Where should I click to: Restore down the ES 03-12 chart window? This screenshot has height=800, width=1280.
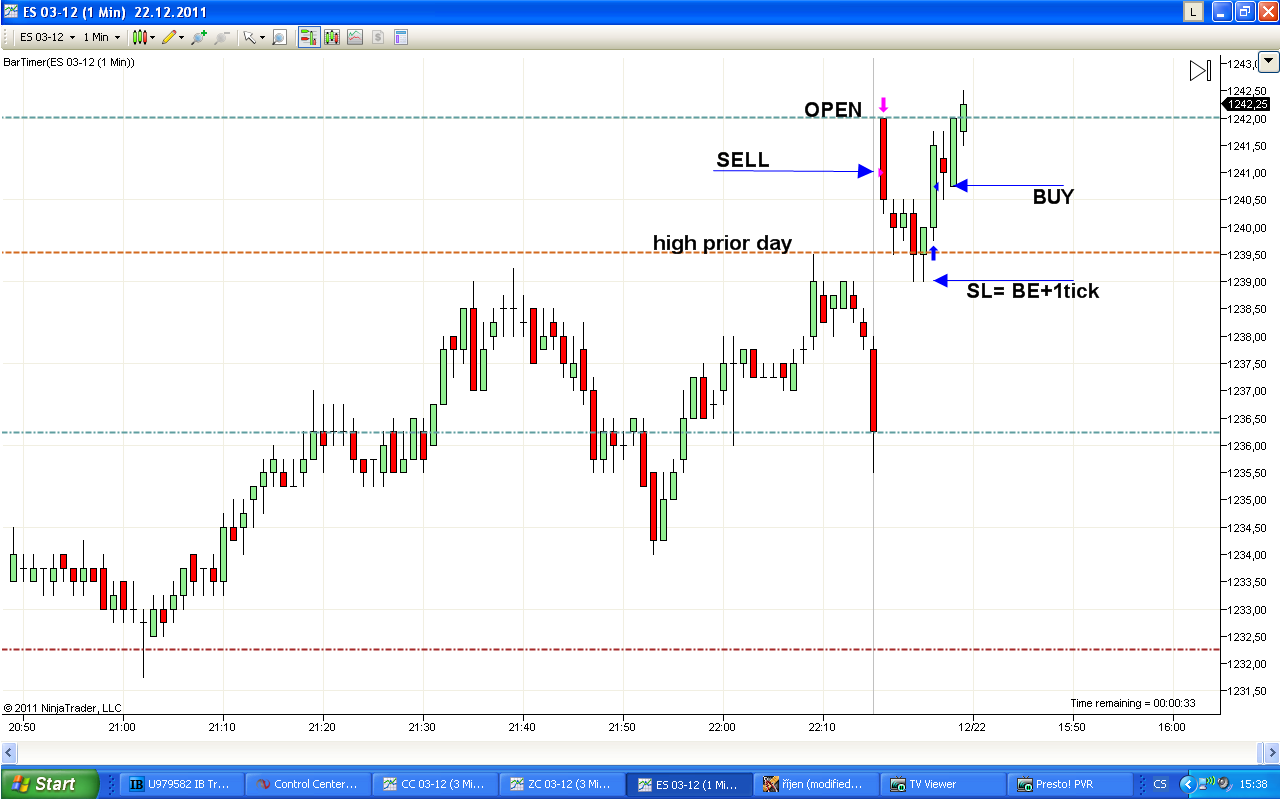[1244, 11]
